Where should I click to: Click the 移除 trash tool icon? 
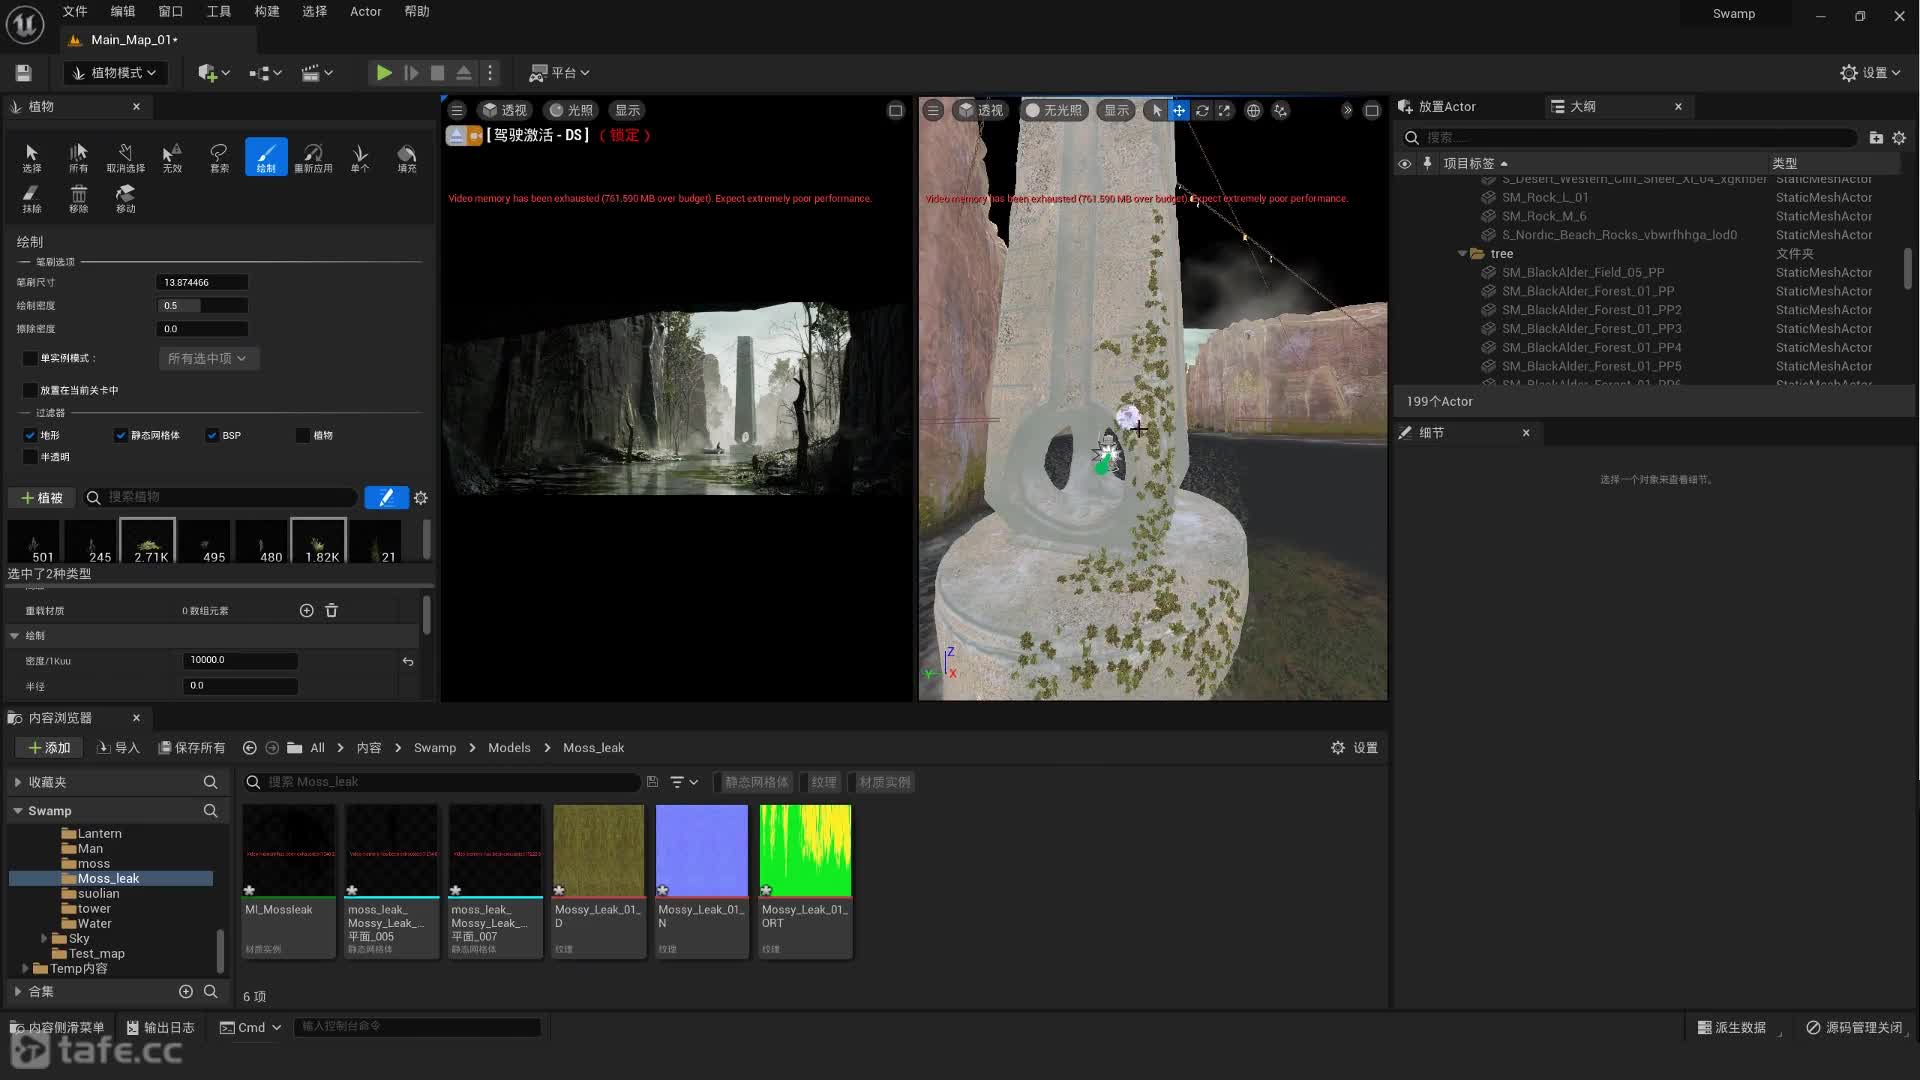pos(78,197)
